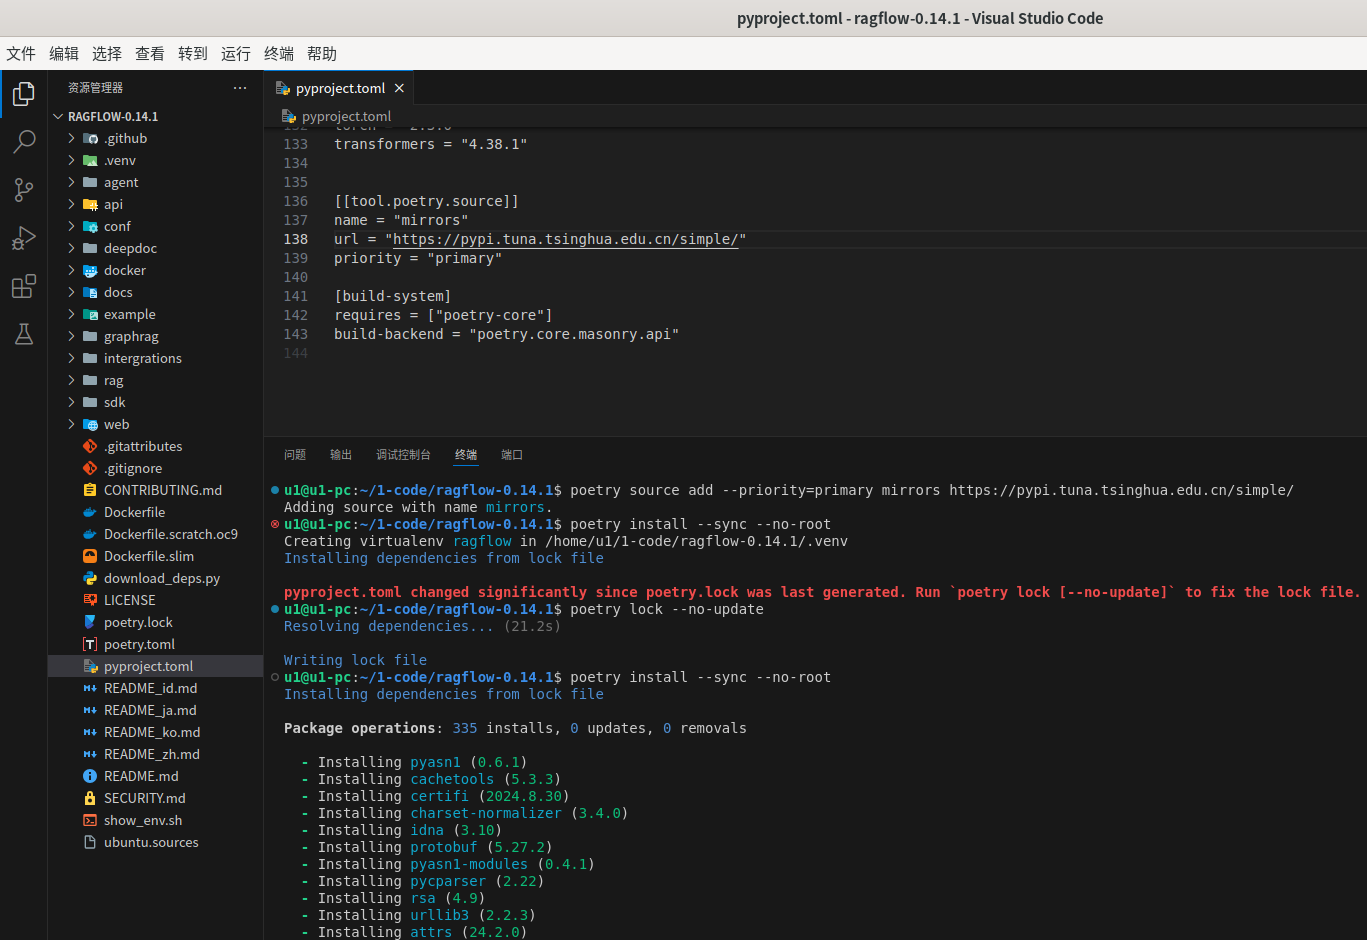
Task: Open the Run and Debug icon
Action: coord(24,238)
